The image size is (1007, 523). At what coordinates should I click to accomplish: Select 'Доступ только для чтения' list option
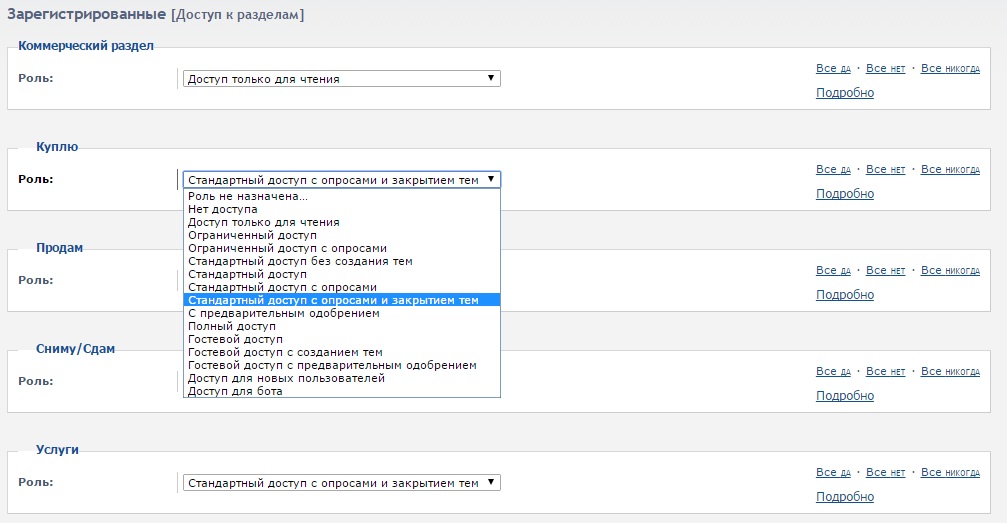(x=263, y=222)
